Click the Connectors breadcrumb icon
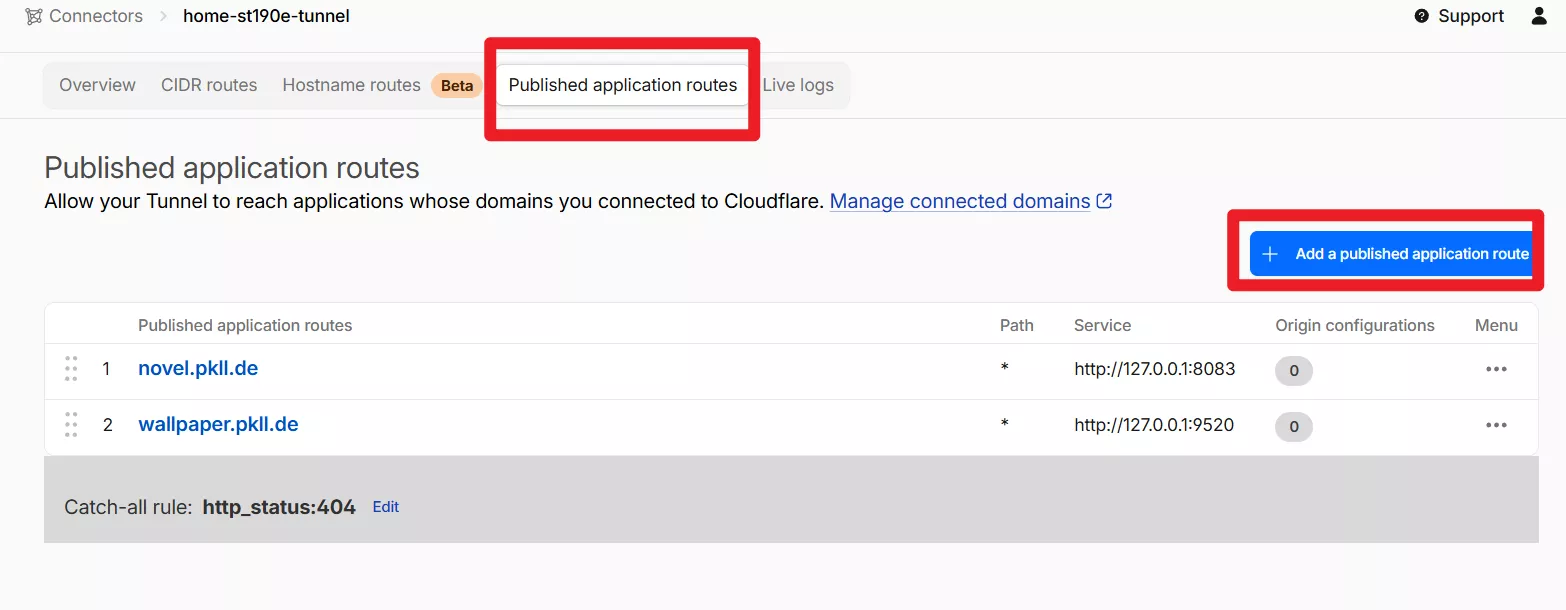 pos(34,16)
